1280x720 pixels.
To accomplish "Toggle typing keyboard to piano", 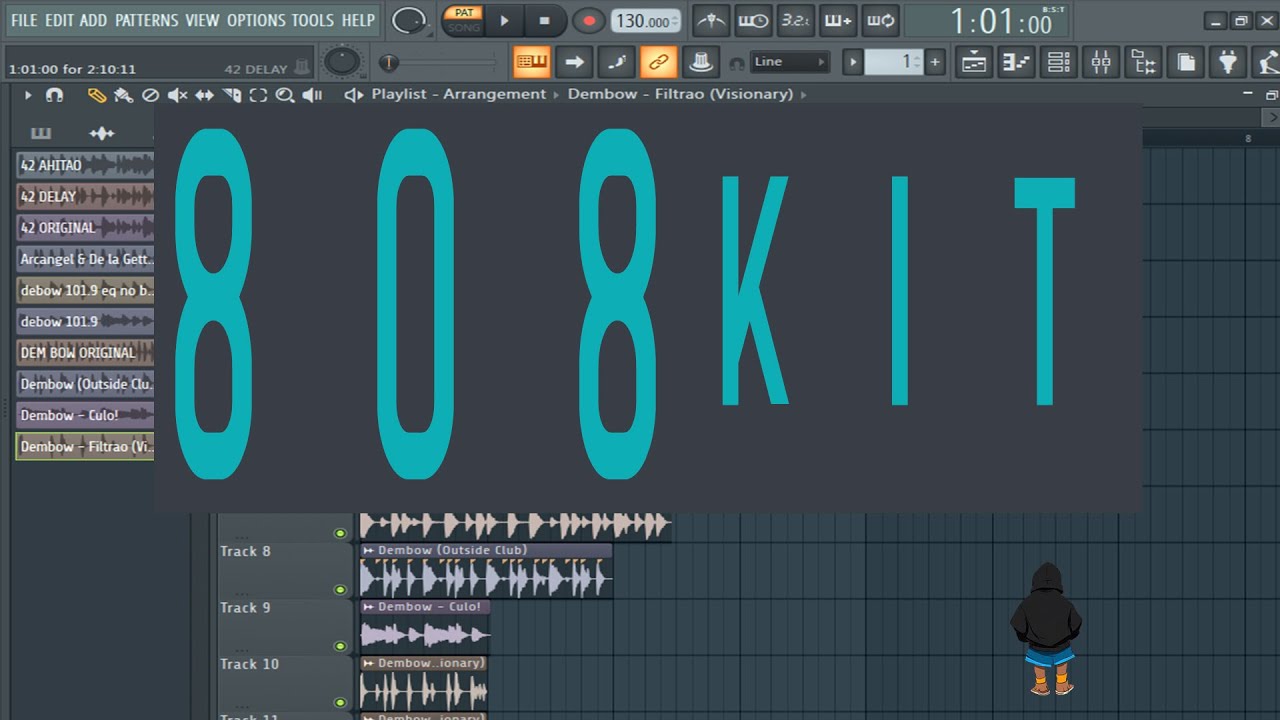I will click(x=532, y=62).
